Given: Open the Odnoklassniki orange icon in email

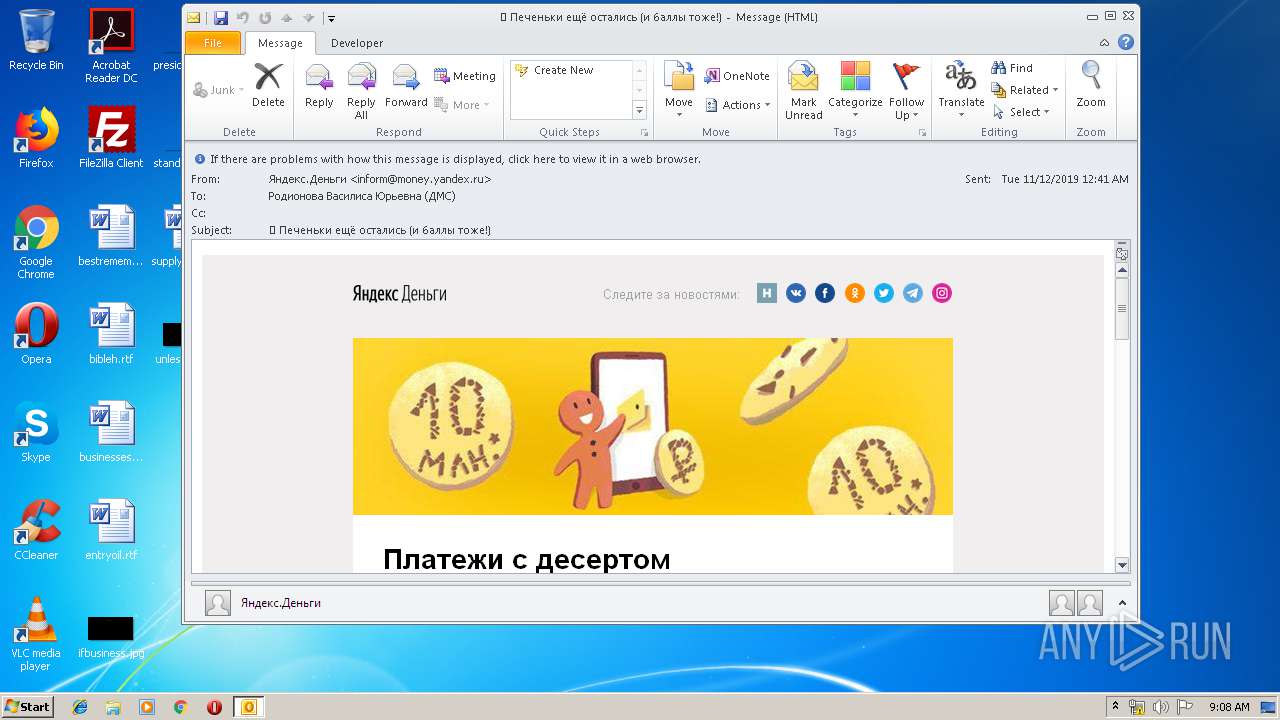Looking at the screenshot, I should [854, 293].
